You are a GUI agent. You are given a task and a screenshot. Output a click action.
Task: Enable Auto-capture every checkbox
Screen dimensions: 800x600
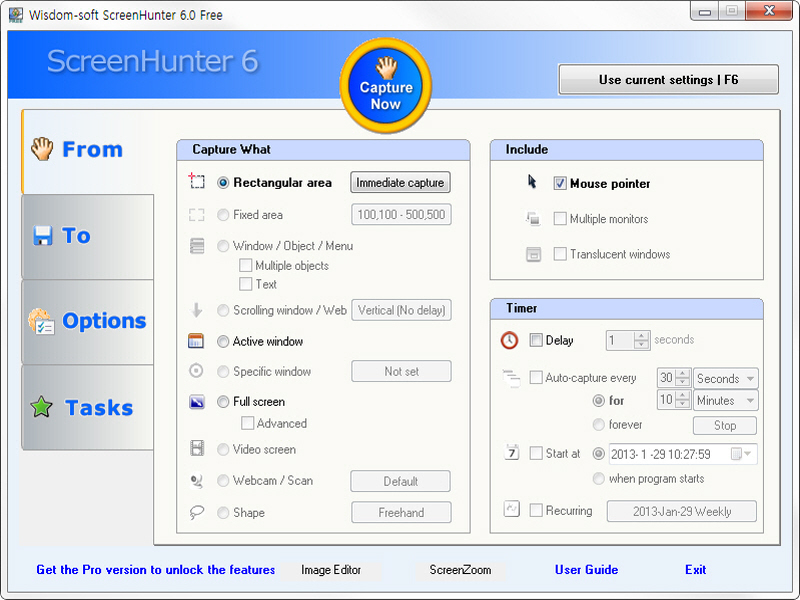coord(536,378)
